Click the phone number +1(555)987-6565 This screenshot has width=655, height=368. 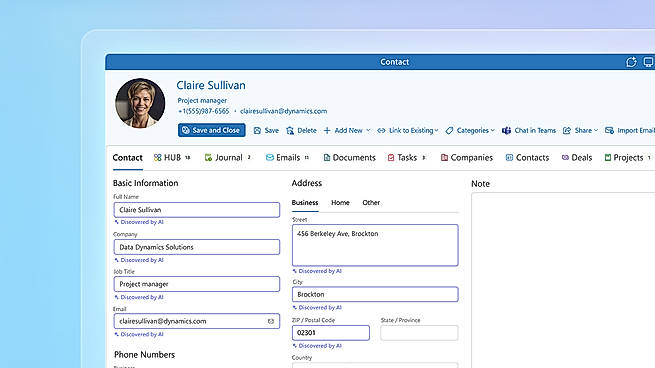click(203, 111)
